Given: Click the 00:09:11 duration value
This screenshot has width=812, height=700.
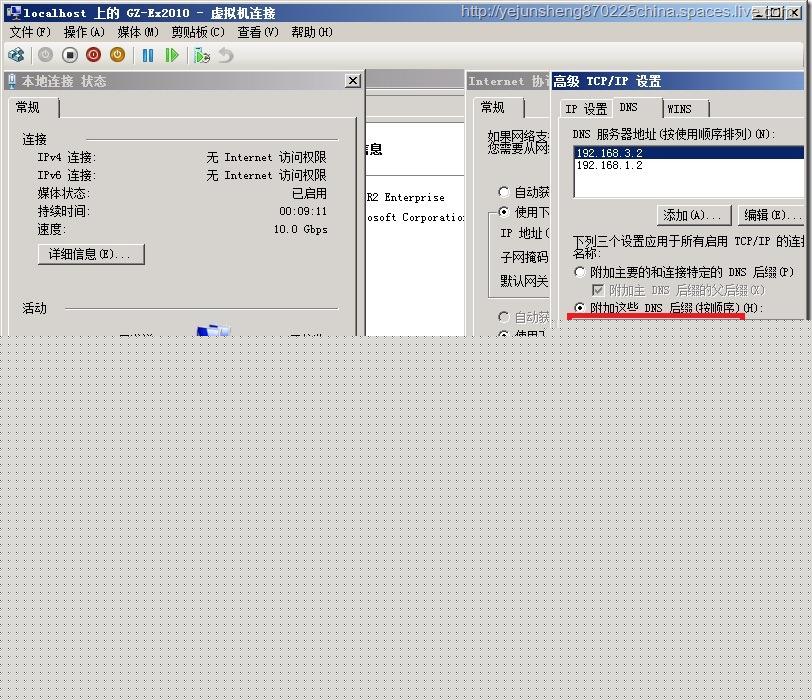Looking at the screenshot, I should (x=303, y=211).
